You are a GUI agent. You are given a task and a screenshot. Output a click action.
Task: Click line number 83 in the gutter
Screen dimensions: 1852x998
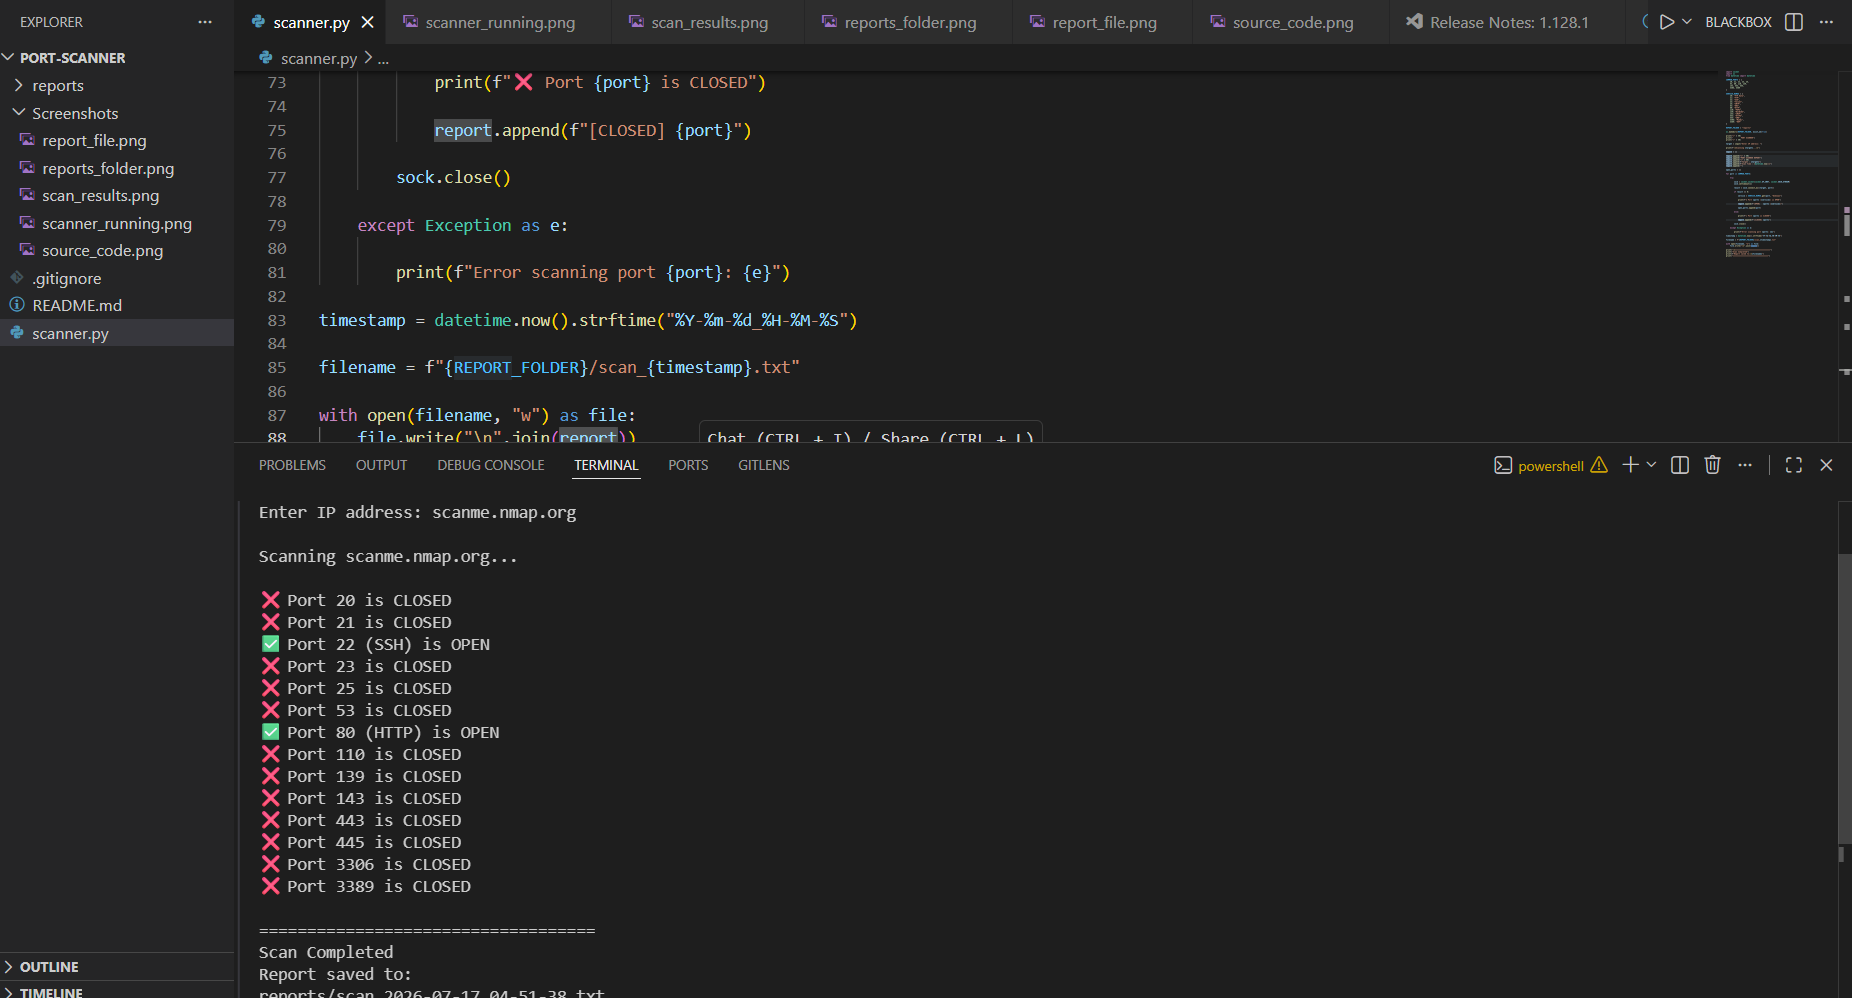(277, 321)
